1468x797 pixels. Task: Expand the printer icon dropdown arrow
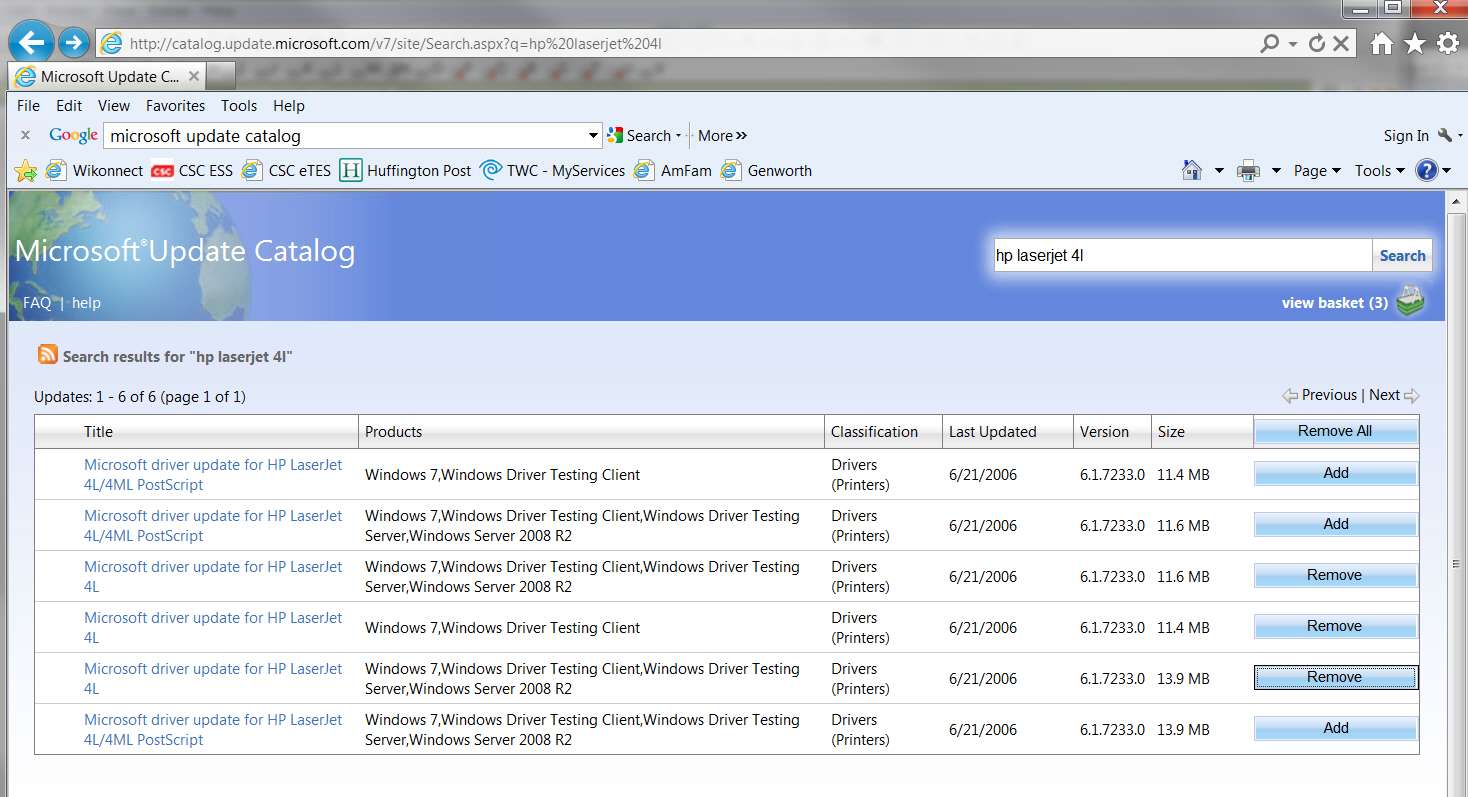tap(1276, 171)
